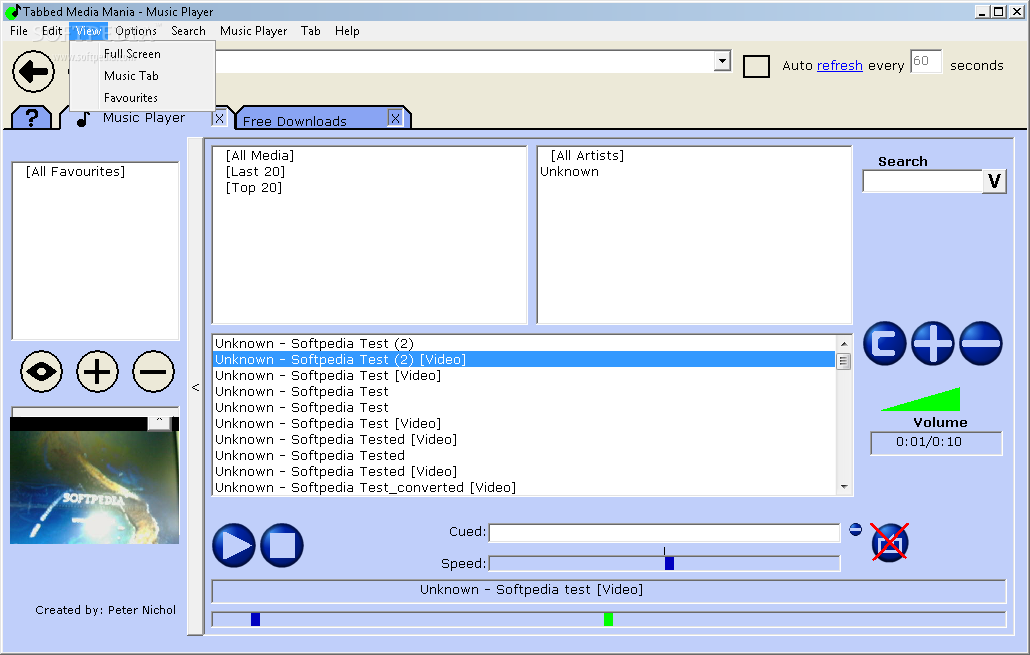Viewport: 1030px width, 655px height.
Task: Select [All Artists] in artists list
Action: pyautogui.click(x=587, y=156)
